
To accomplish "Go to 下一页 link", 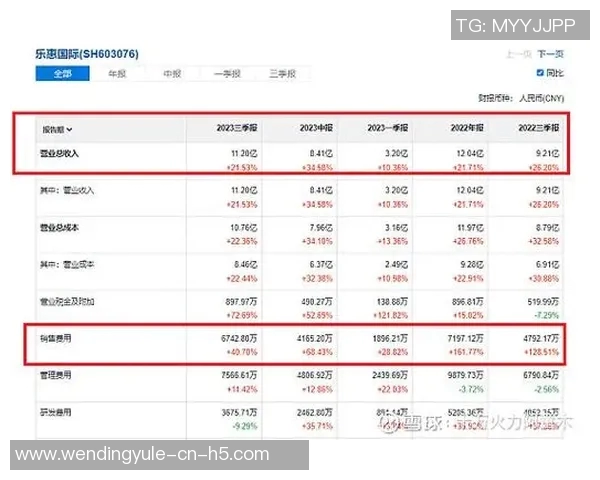I will pyautogui.click(x=550, y=54).
